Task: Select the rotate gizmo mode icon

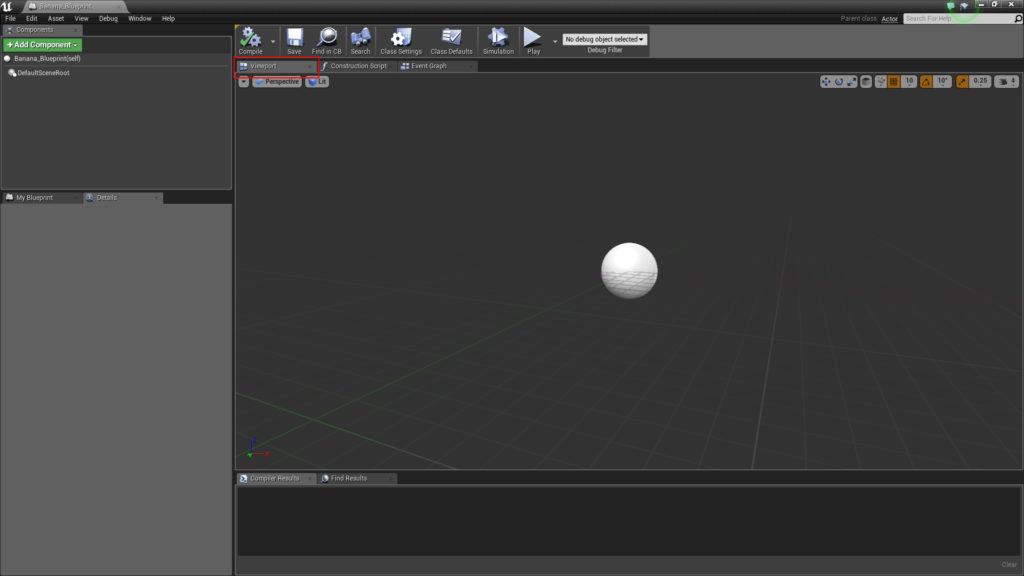Action: 839,82
